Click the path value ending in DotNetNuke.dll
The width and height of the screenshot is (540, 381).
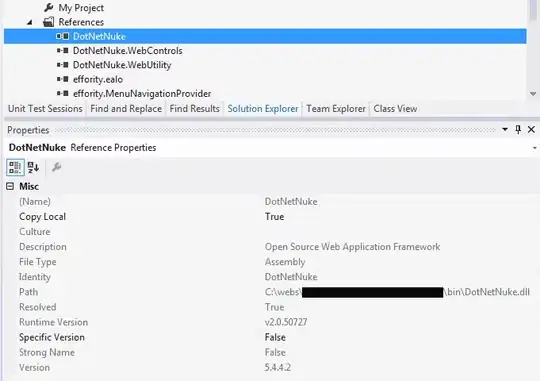(x=397, y=292)
